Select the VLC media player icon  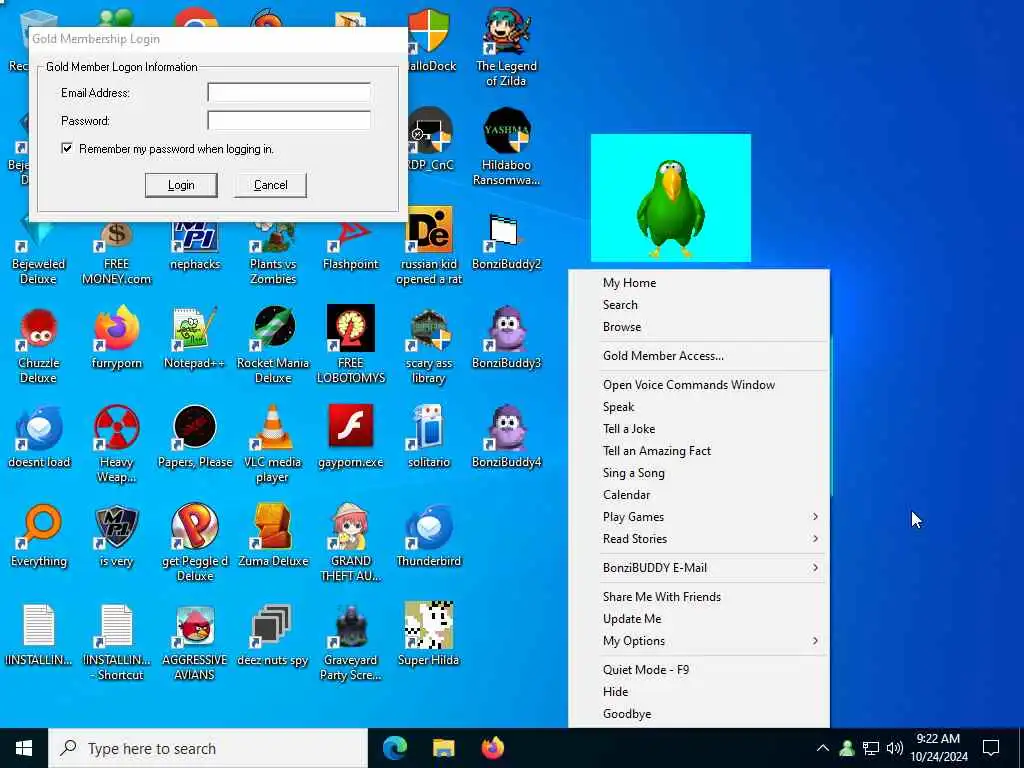tap(273, 444)
